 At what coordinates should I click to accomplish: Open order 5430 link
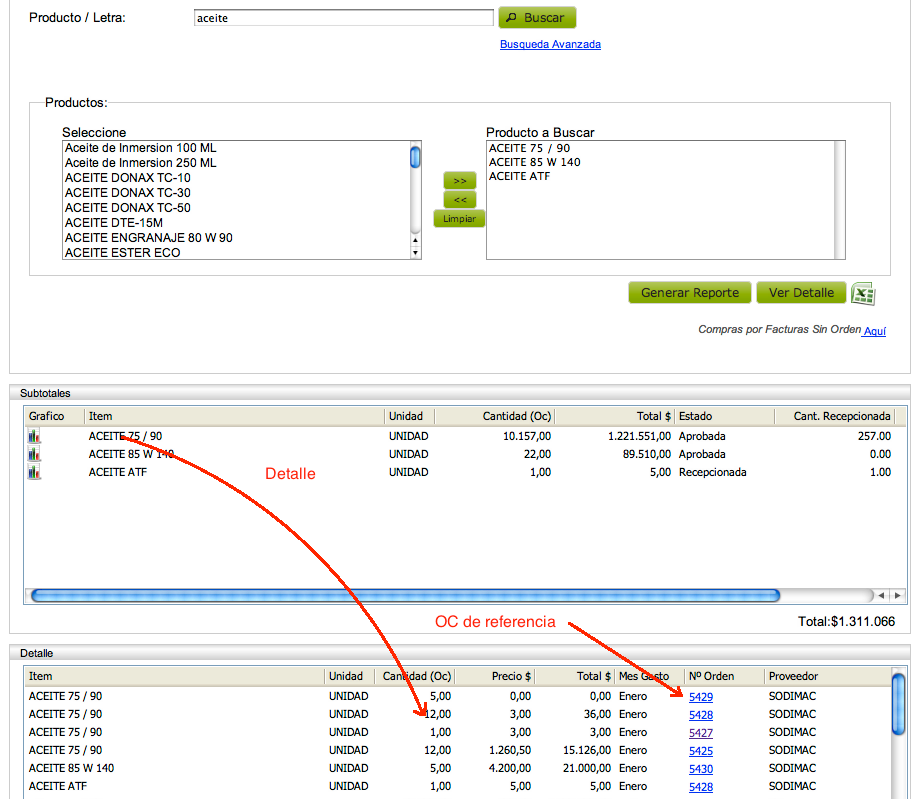pos(701,769)
